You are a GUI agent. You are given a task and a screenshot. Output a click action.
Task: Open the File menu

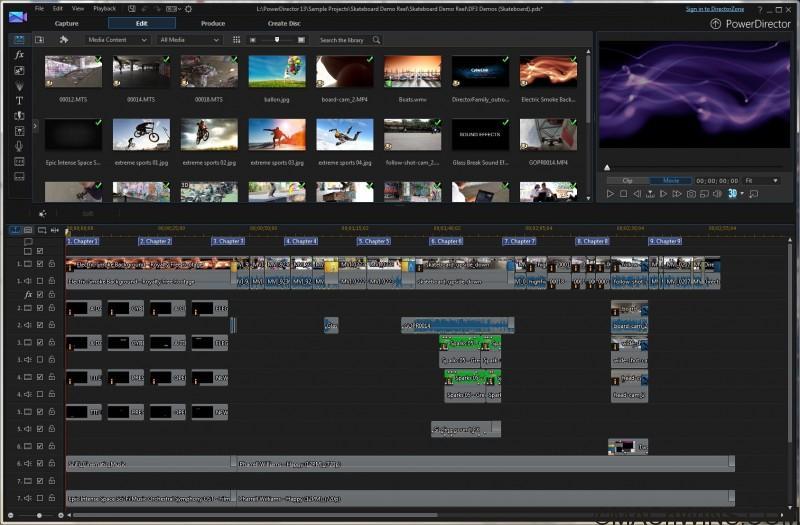[39, 9]
